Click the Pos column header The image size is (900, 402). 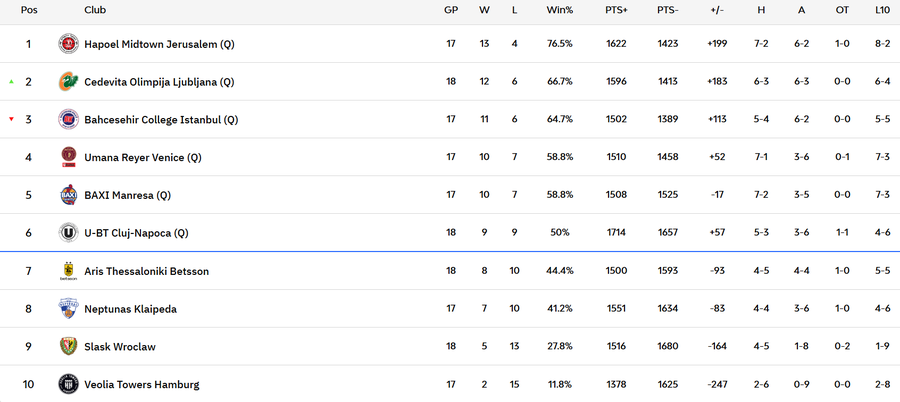[29, 10]
